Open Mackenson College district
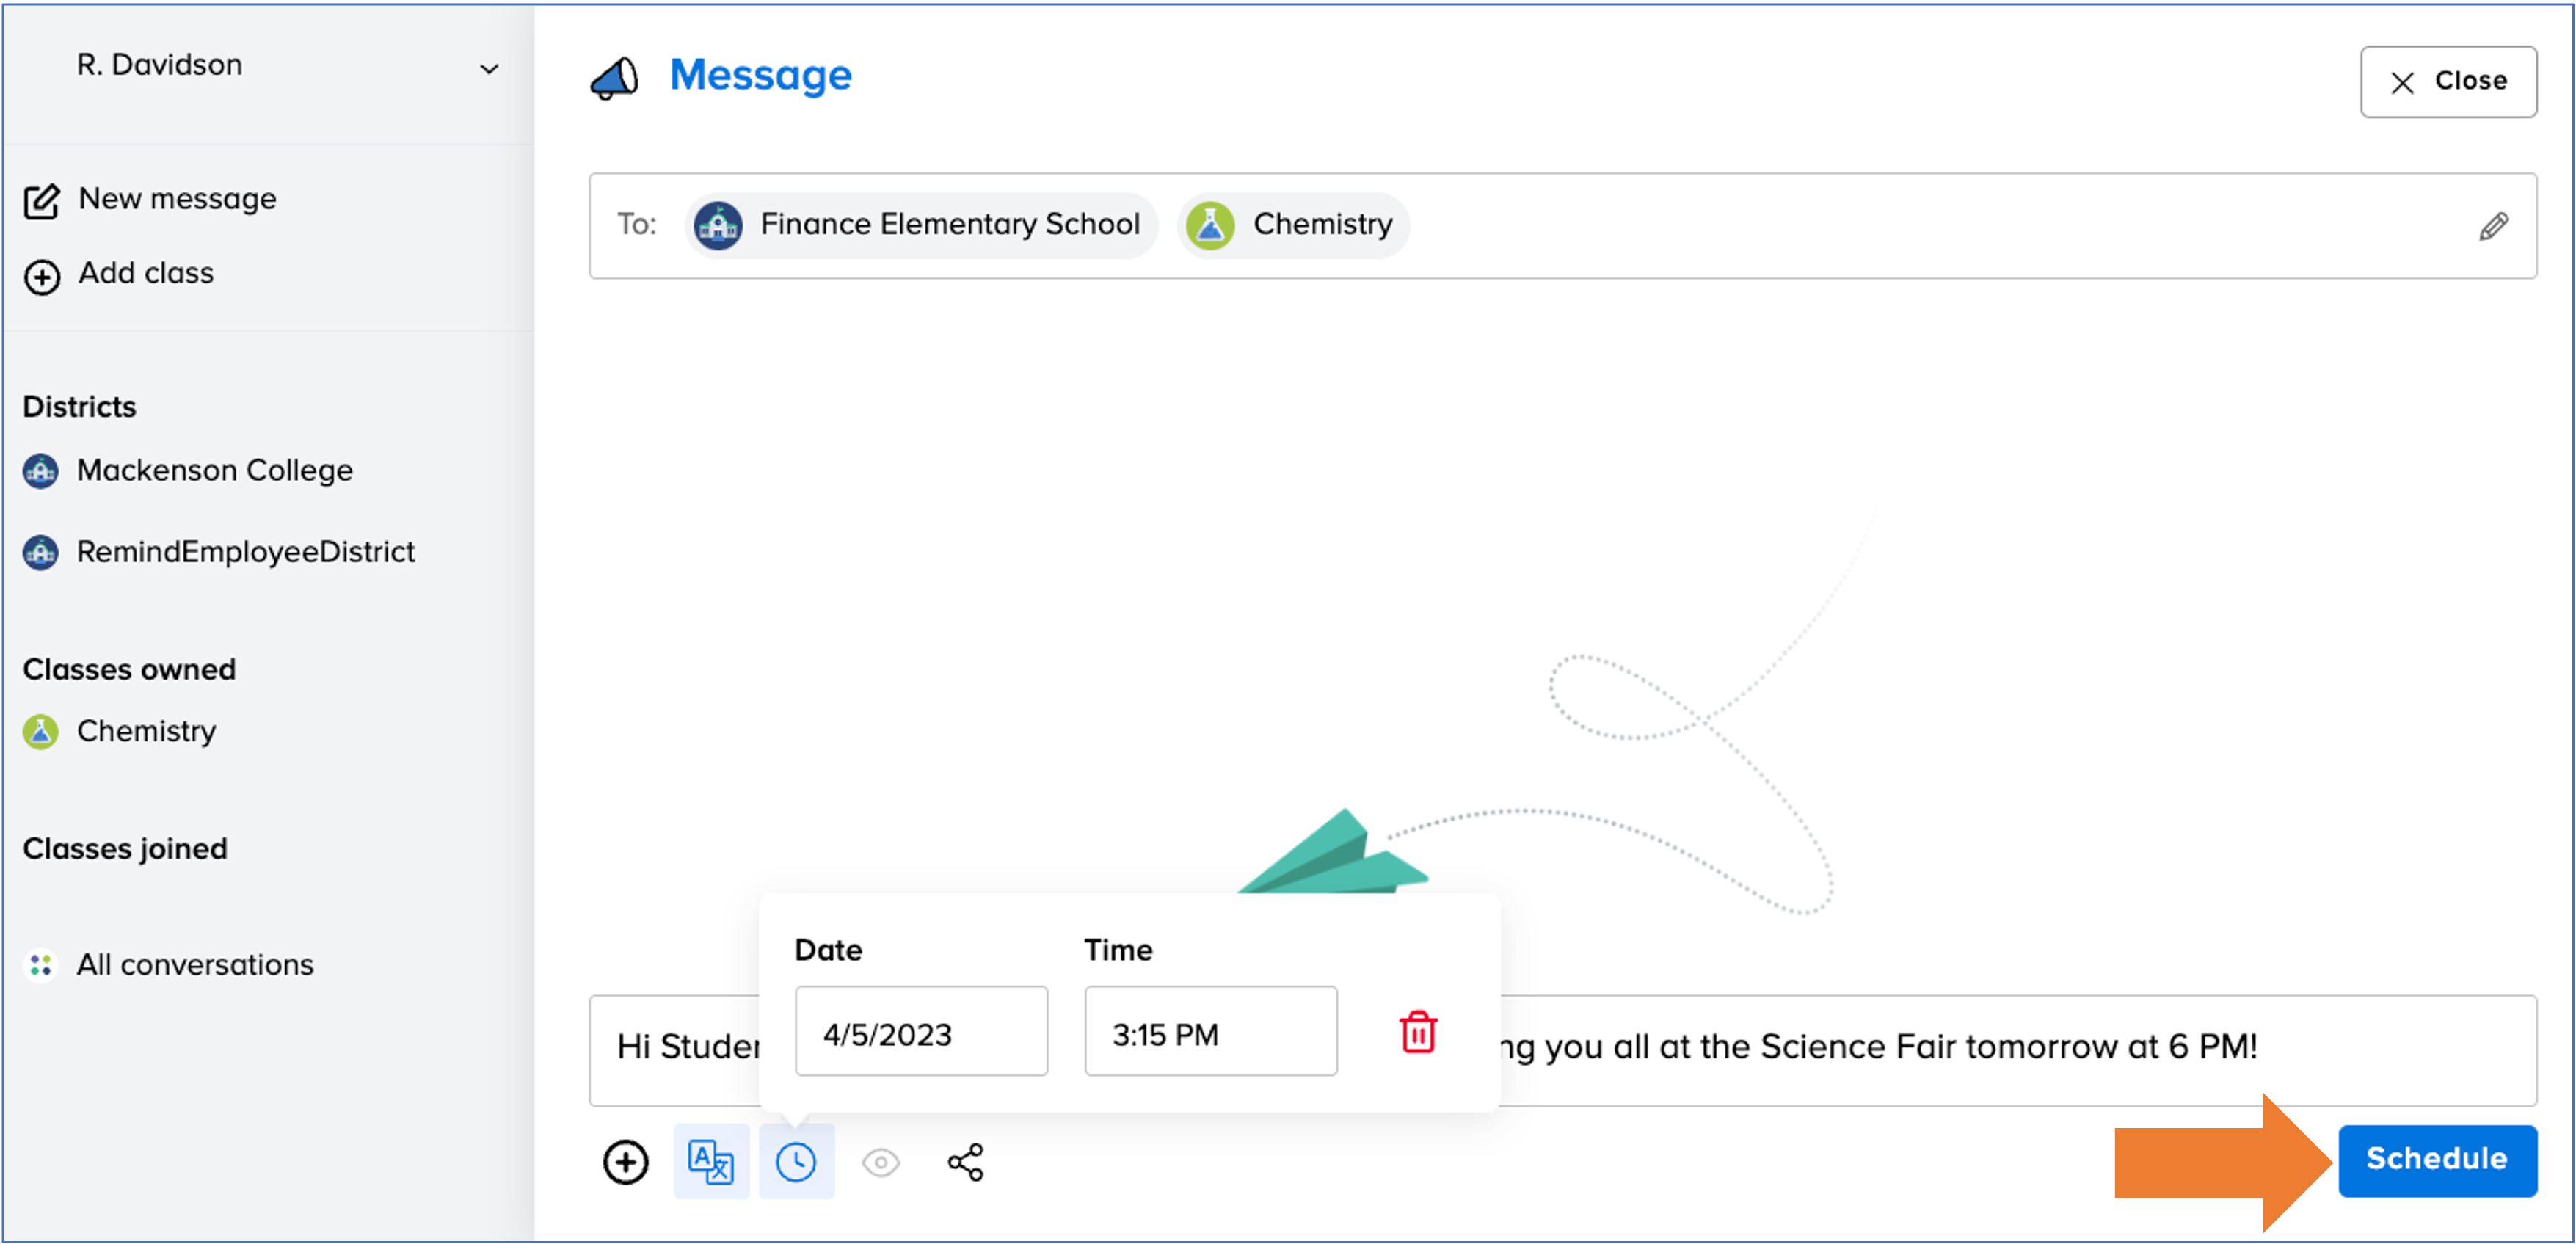 pyautogui.click(x=214, y=470)
